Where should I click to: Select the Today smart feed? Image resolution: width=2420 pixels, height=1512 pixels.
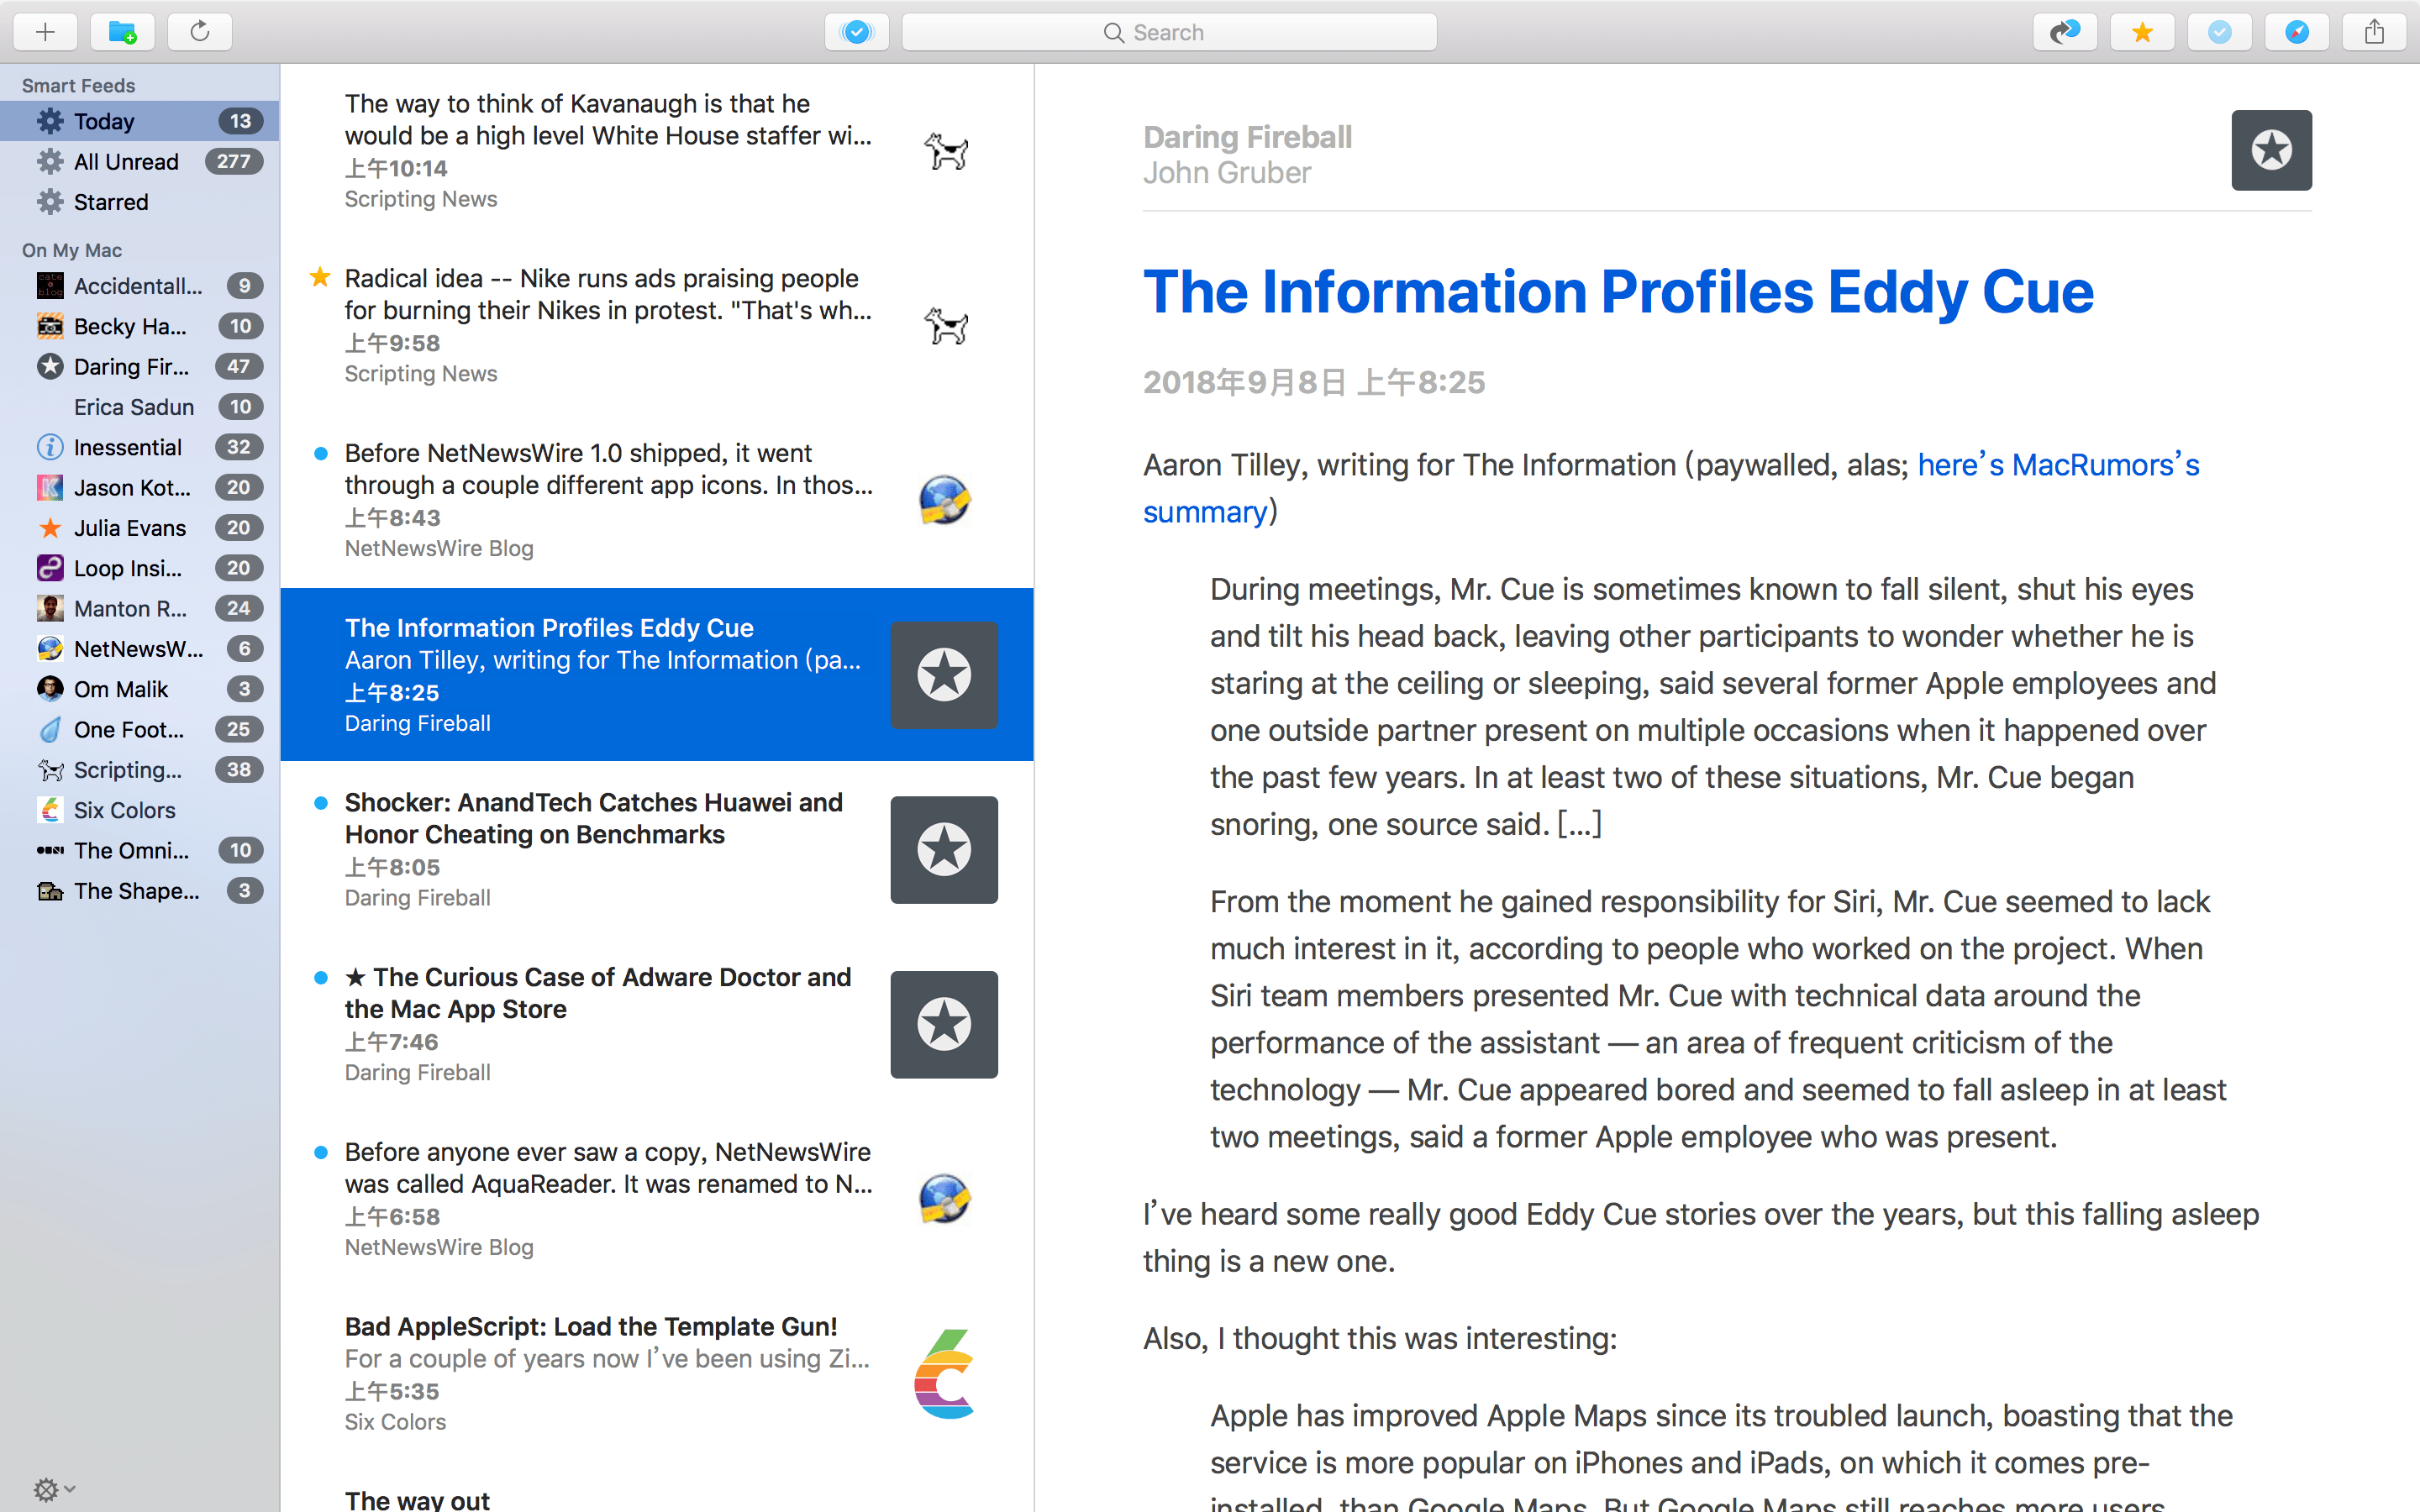(140, 121)
